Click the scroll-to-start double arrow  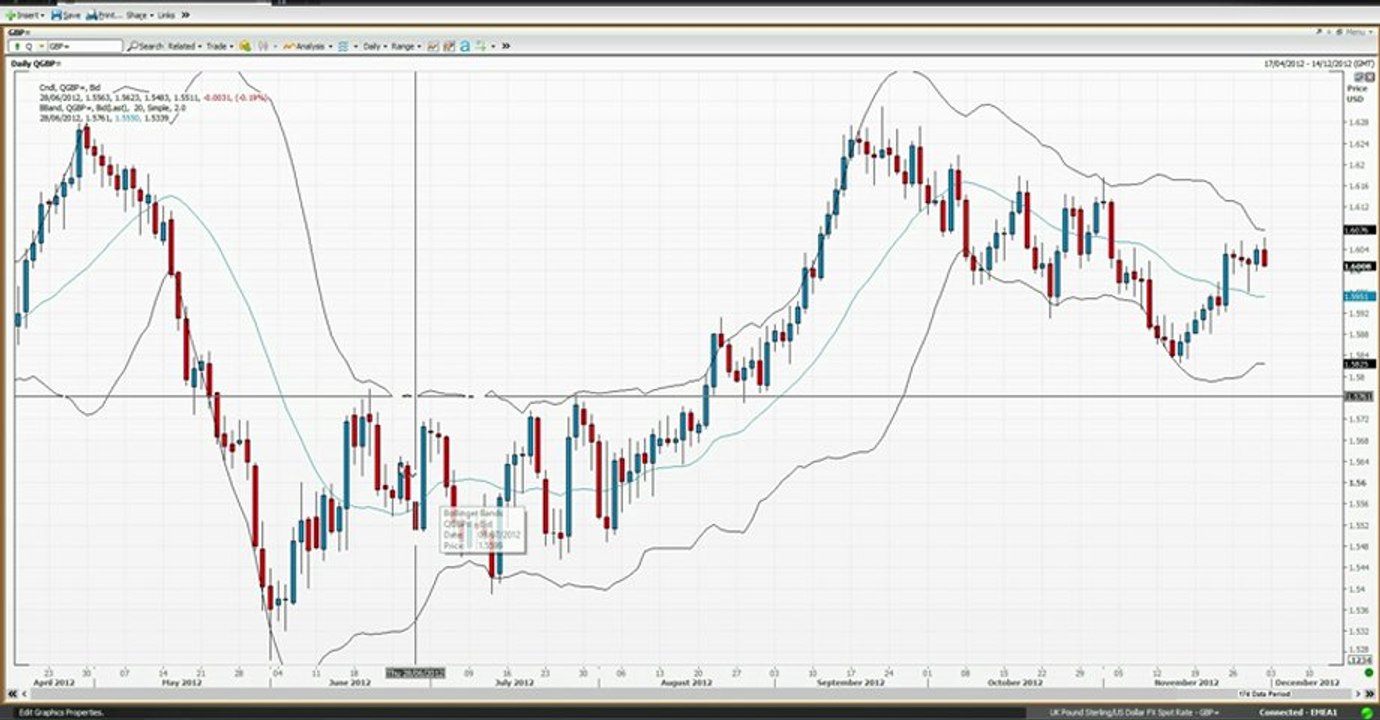(x=13, y=694)
